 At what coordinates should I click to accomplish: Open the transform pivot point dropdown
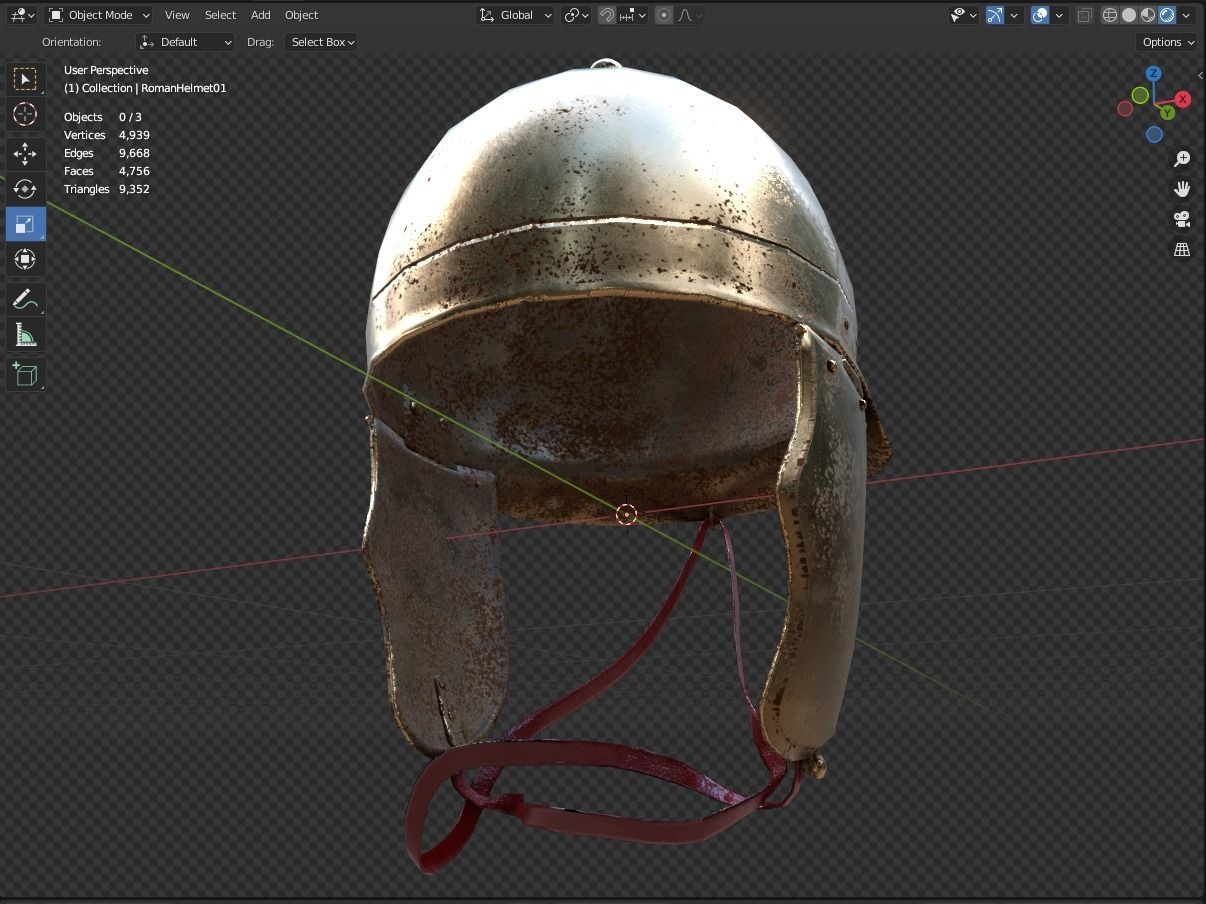coord(577,15)
